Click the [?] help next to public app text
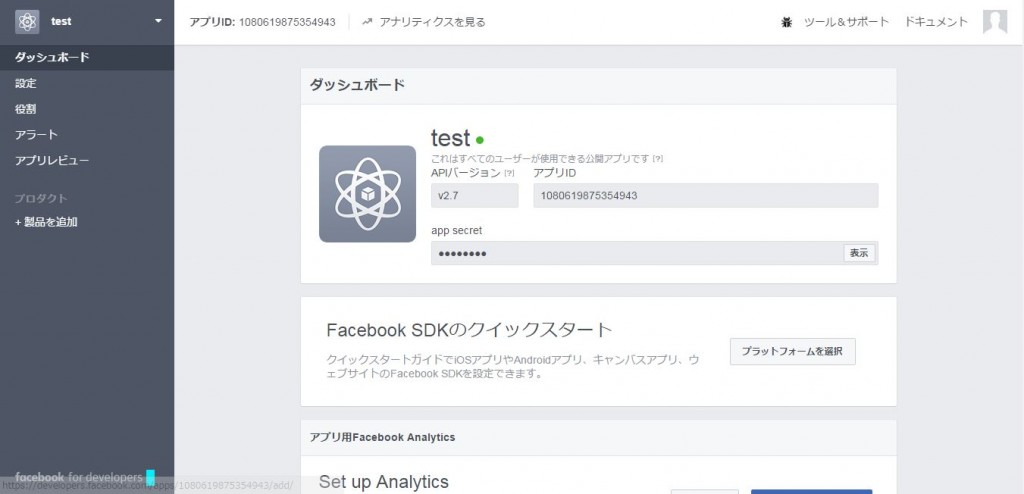1024x494 pixels. pyautogui.click(x=658, y=159)
